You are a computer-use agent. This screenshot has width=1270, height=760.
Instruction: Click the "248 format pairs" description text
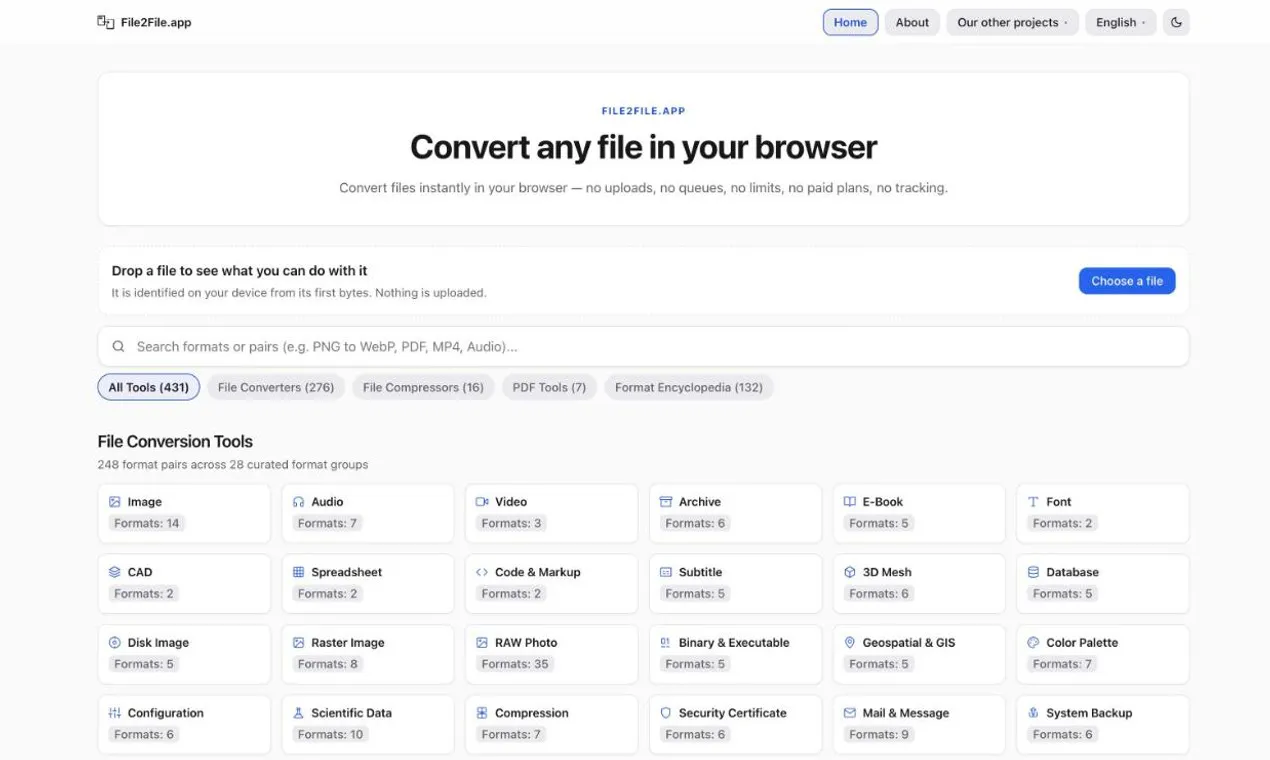coord(233,465)
